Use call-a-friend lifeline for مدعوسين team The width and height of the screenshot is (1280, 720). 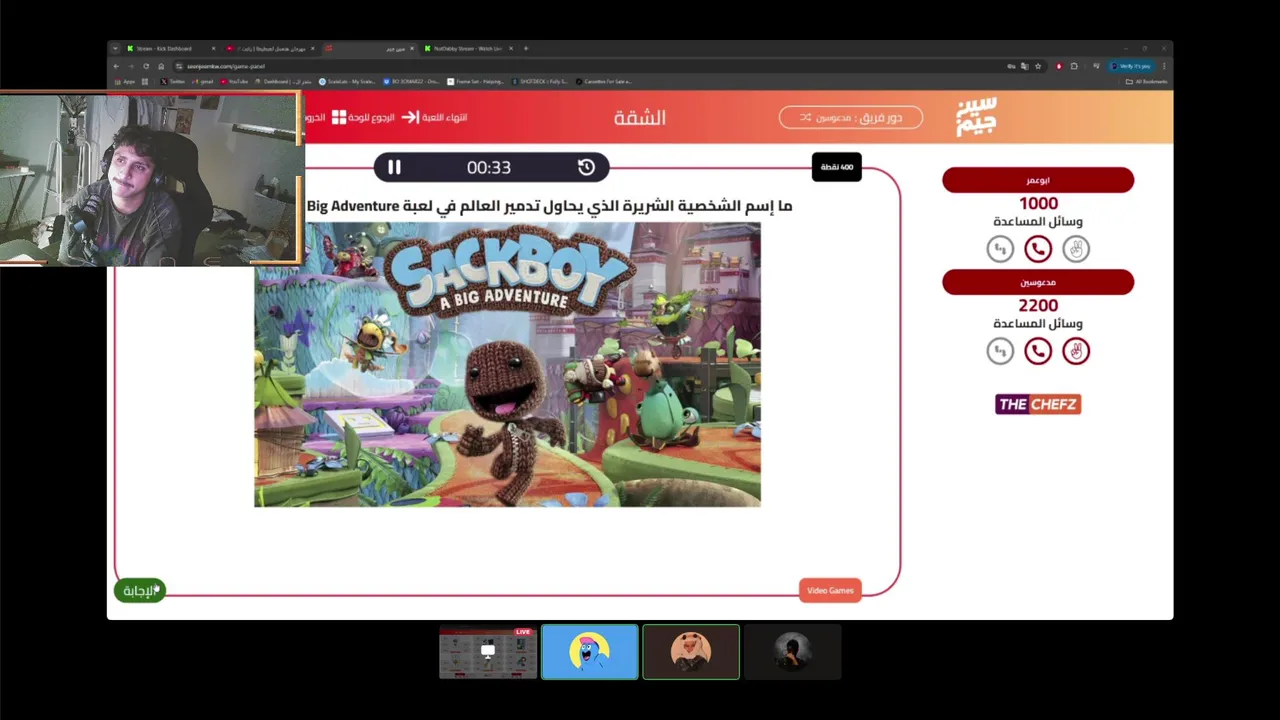(1038, 351)
